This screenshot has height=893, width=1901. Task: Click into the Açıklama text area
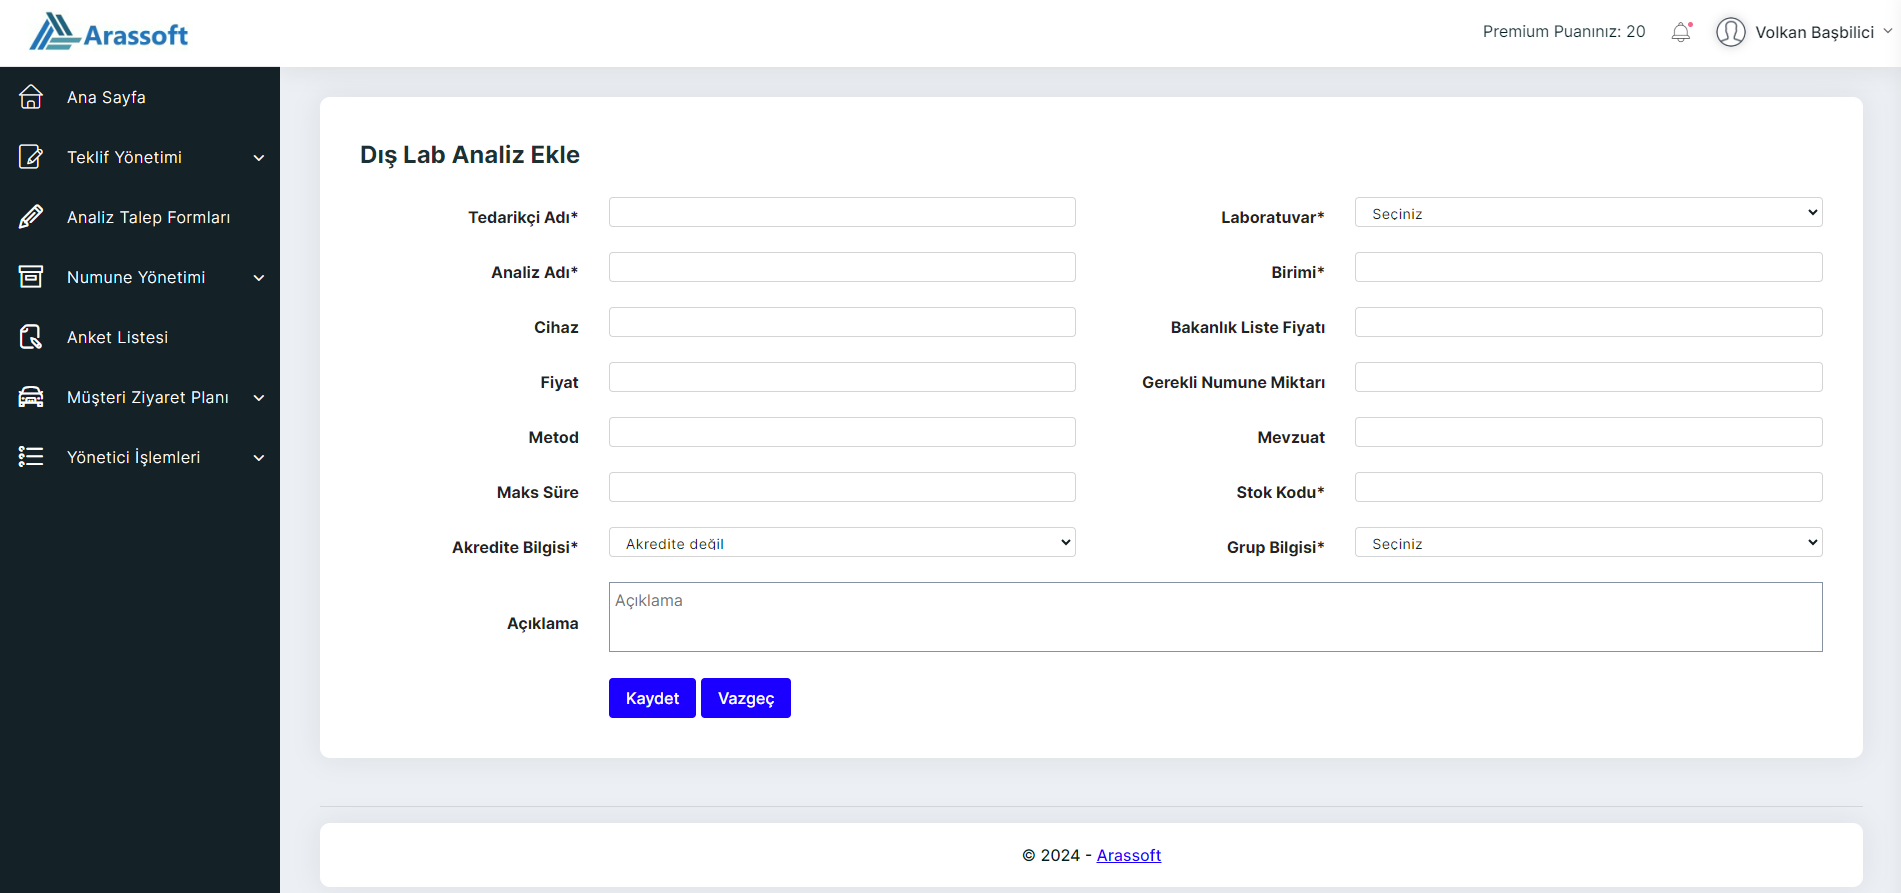click(1215, 617)
